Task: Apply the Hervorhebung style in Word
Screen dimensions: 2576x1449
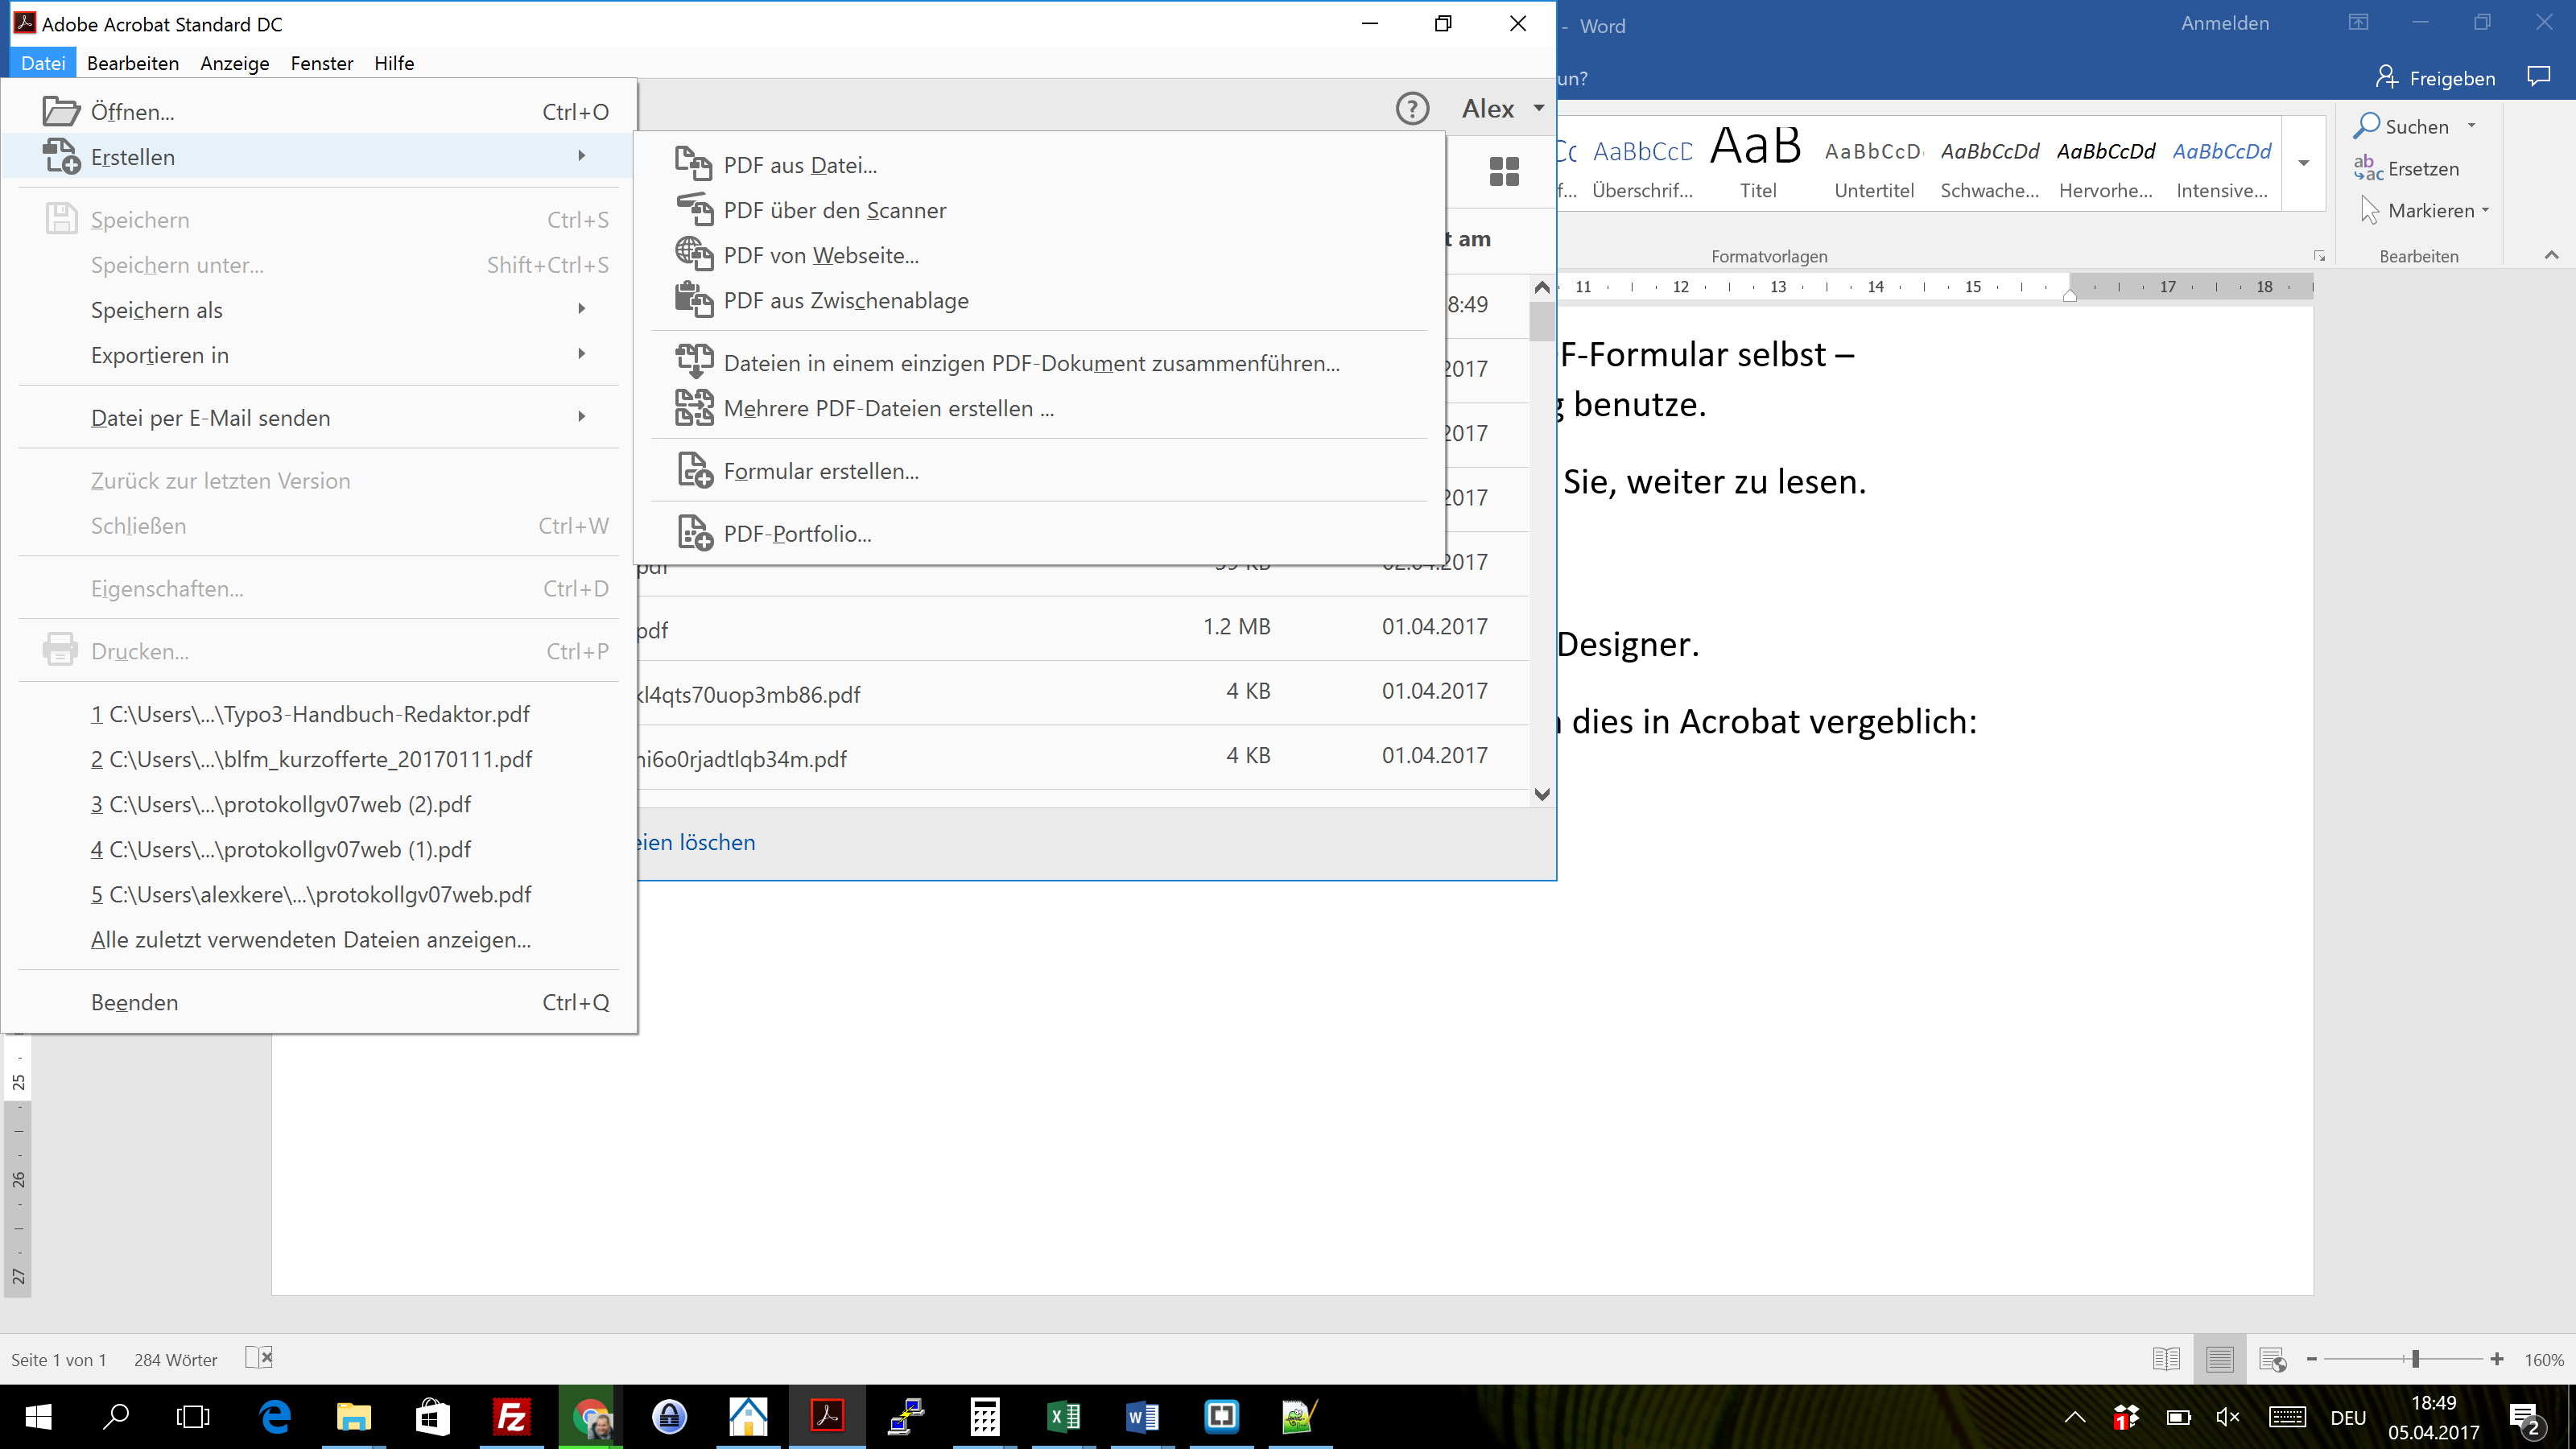Action: pyautogui.click(x=2105, y=163)
